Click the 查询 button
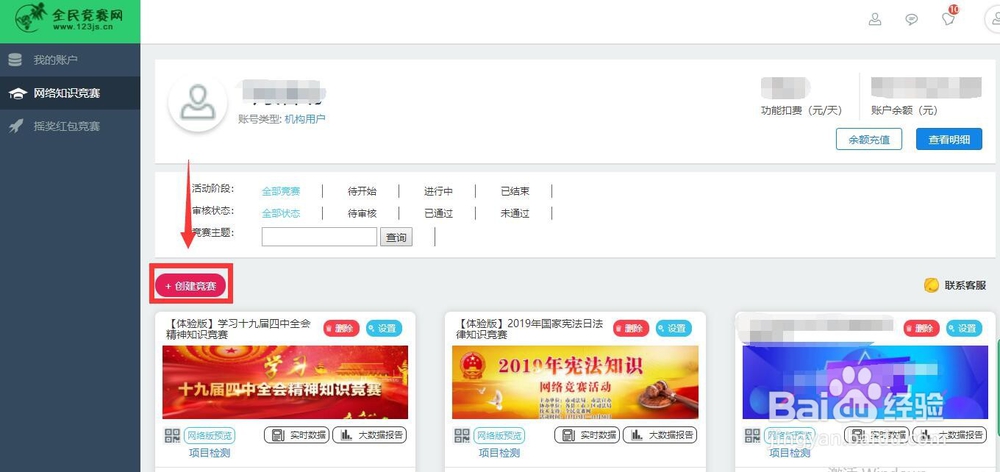The image size is (1000, 472). [x=396, y=237]
